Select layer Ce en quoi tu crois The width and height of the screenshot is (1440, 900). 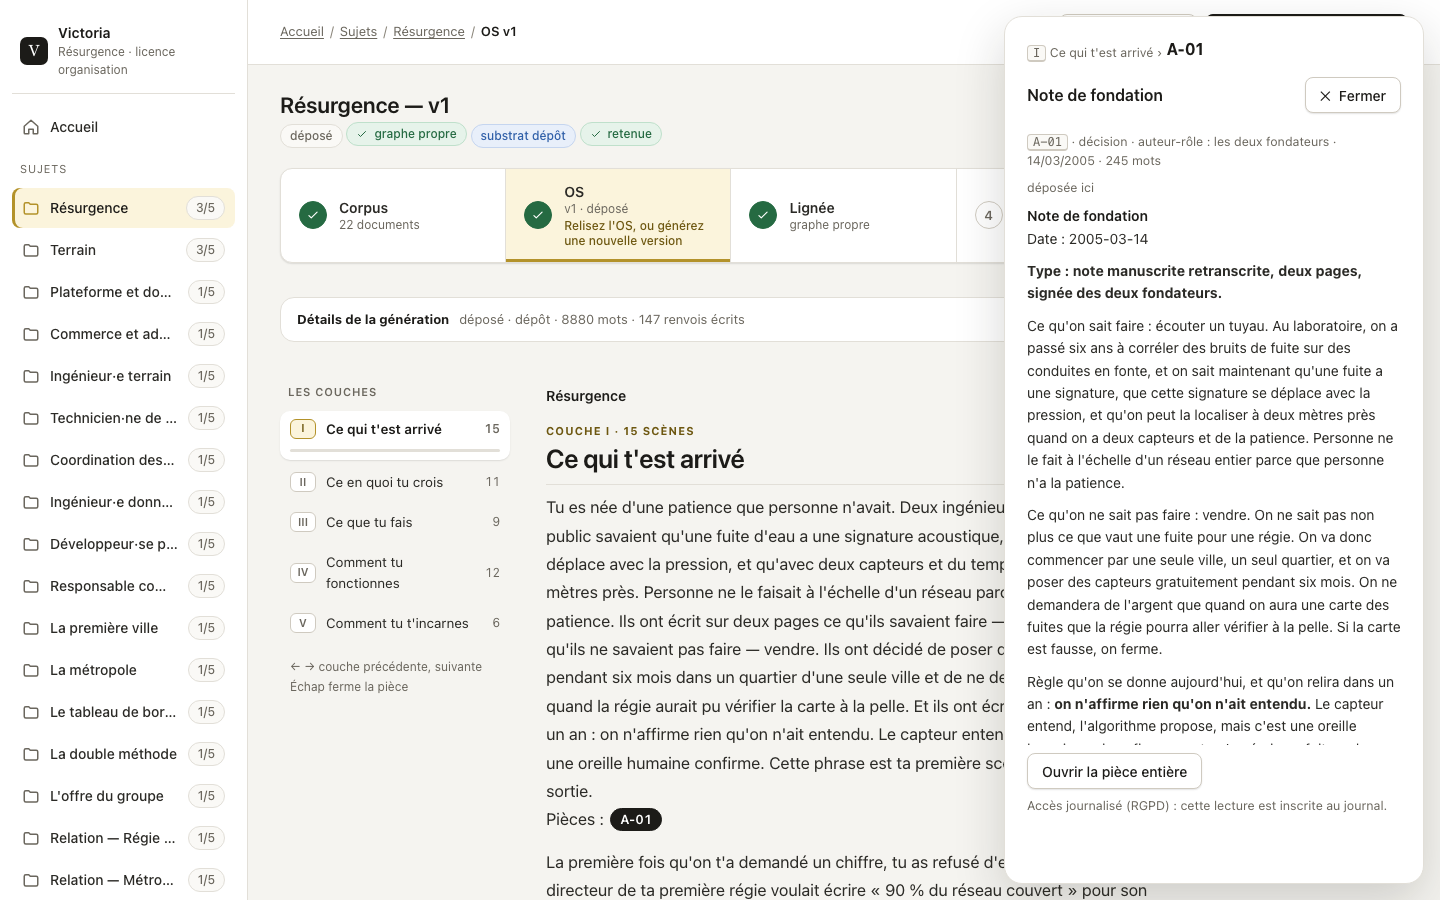click(395, 482)
